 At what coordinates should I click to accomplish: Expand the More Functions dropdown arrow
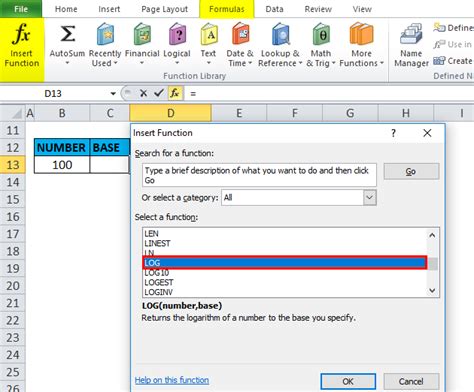coord(382,63)
